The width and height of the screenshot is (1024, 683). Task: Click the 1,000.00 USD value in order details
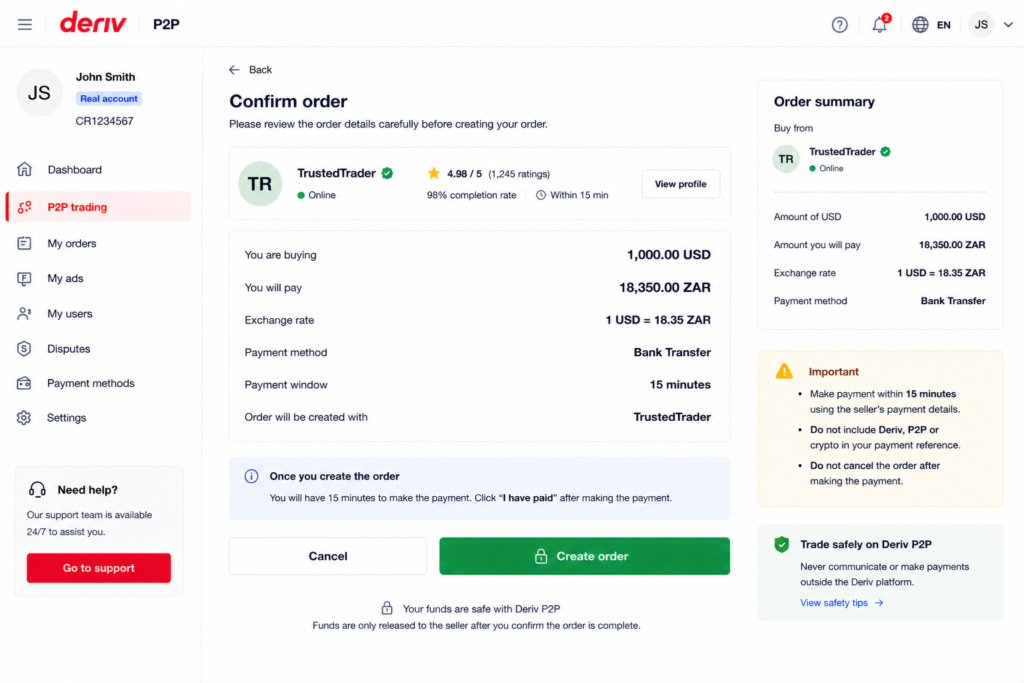tap(669, 255)
